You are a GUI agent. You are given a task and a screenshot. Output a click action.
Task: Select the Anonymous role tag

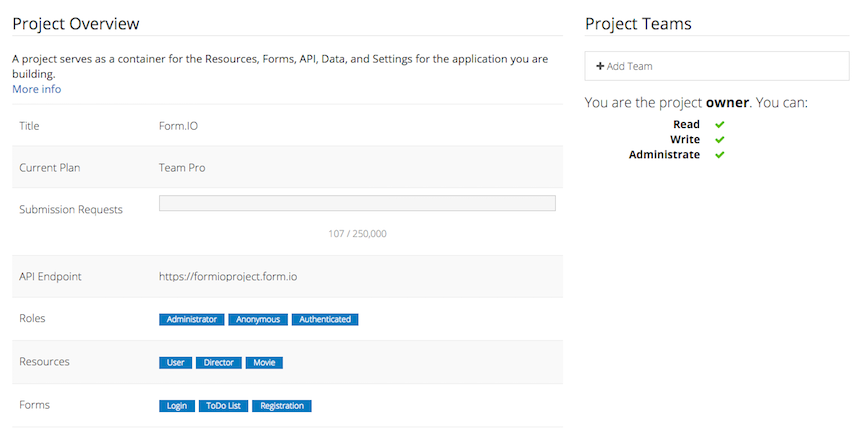(x=258, y=320)
